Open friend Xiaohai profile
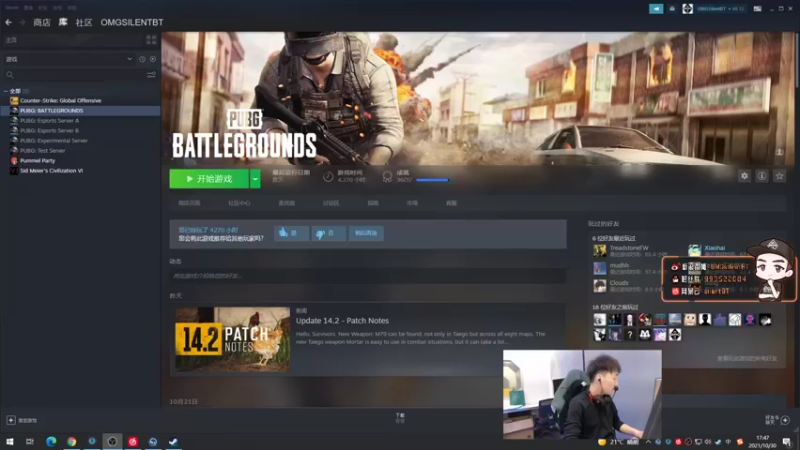800x450 pixels. tap(714, 248)
